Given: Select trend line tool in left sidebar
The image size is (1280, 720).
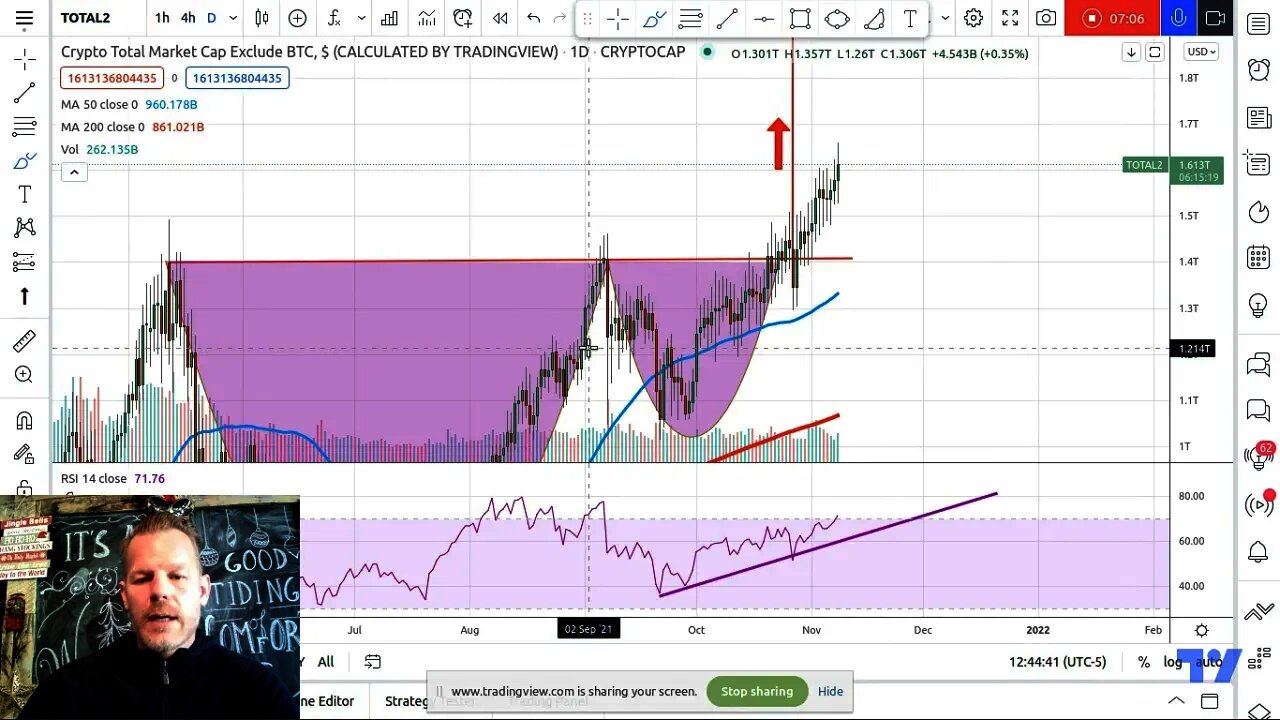Looking at the screenshot, I should point(25,93).
